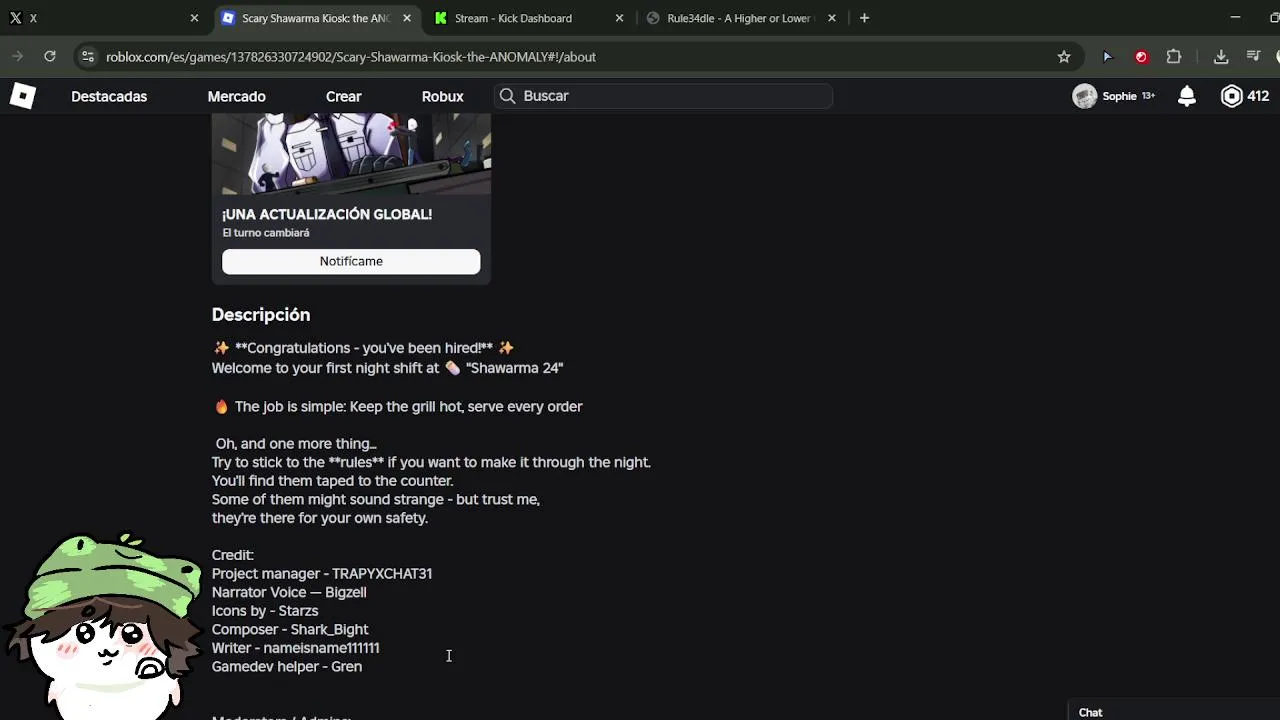Click the search magnifier icon

[507, 96]
